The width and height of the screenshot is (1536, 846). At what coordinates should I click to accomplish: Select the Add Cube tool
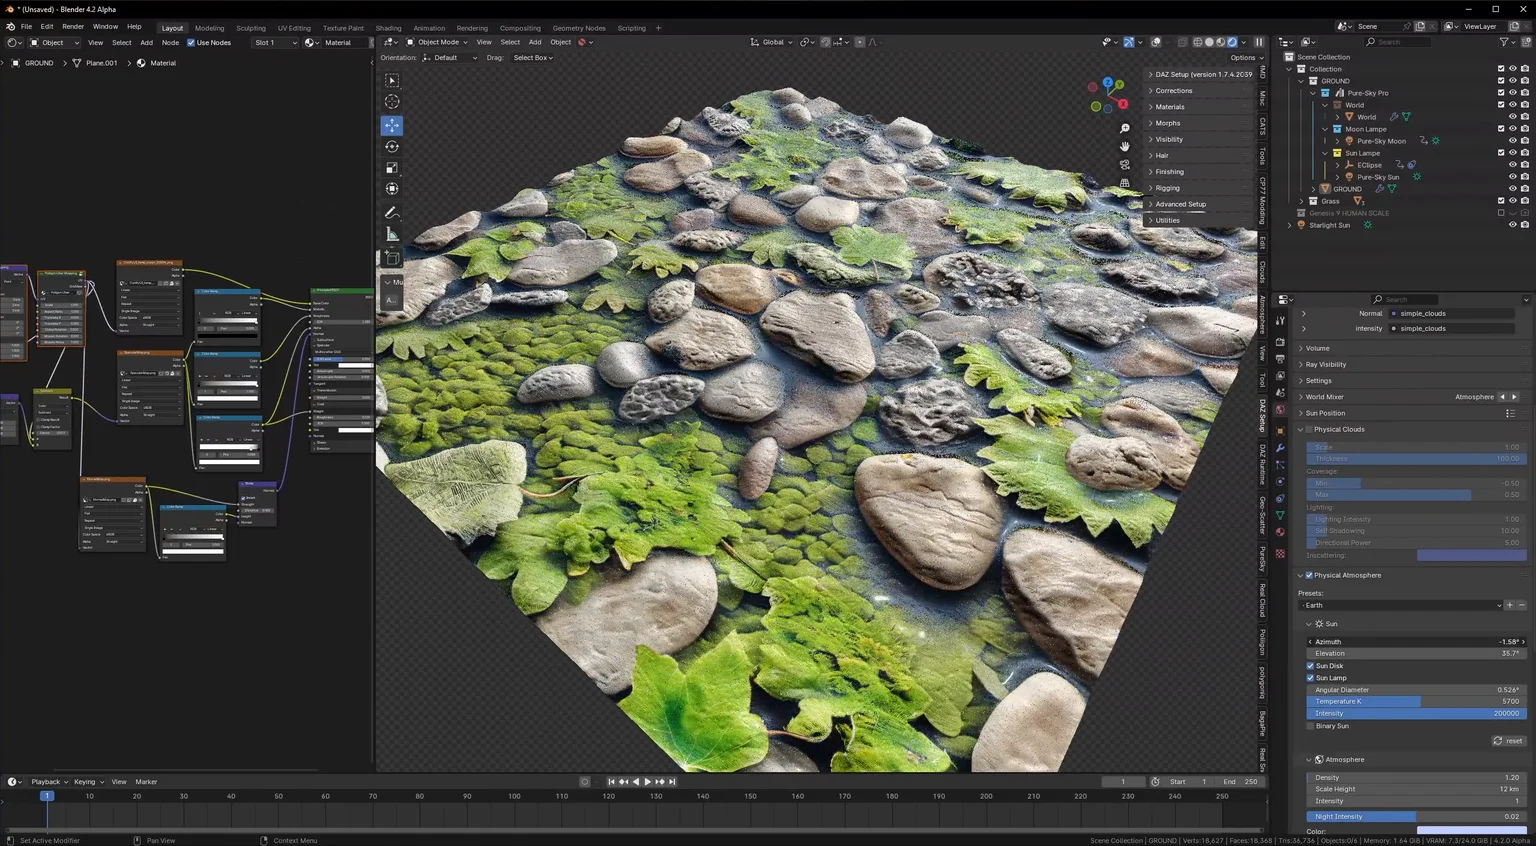(392, 258)
